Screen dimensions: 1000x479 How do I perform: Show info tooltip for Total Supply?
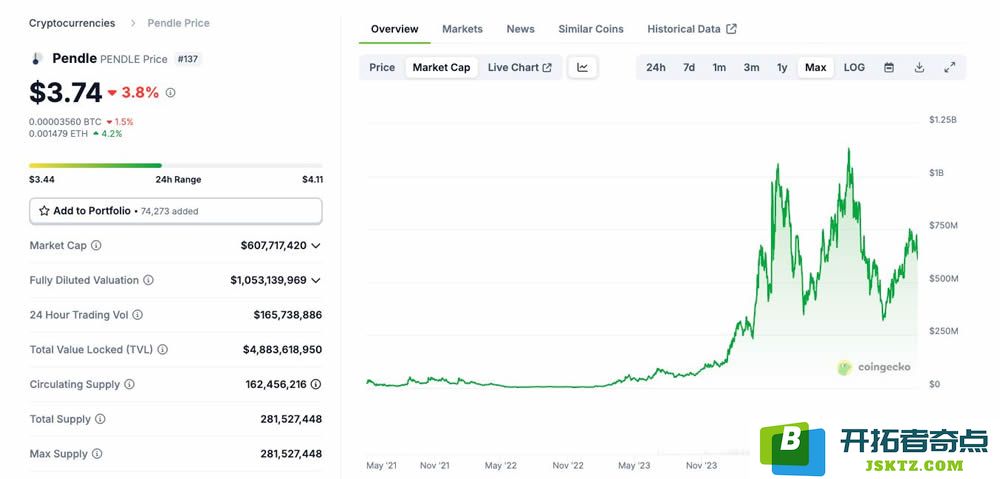(x=100, y=419)
